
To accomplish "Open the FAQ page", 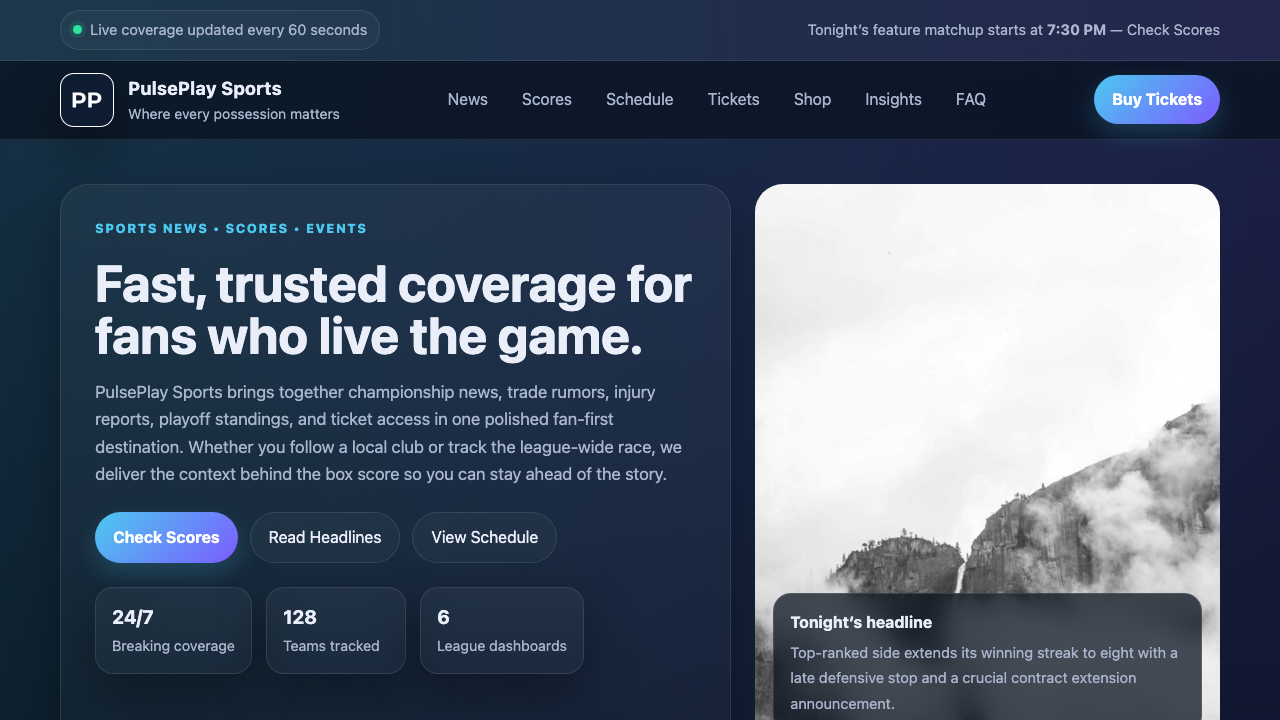I will click(971, 100).
